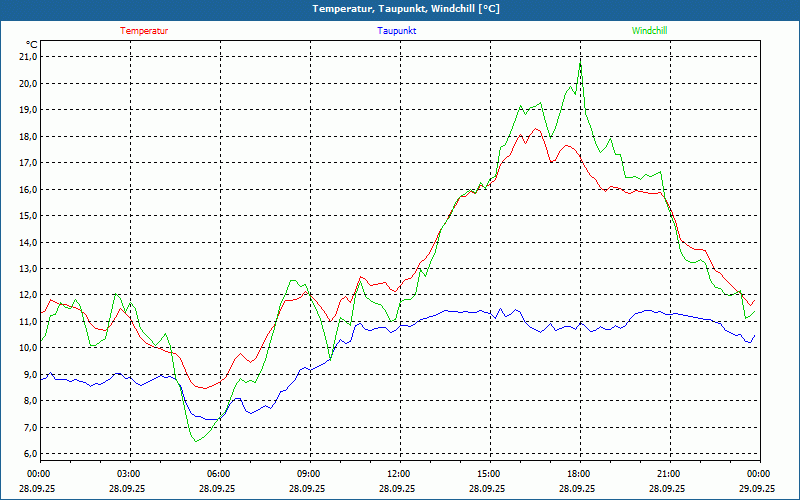This screenshot has width=800, height=500.
Task: Click the green Windchill peak near 18:00
Action: [580, 64]
